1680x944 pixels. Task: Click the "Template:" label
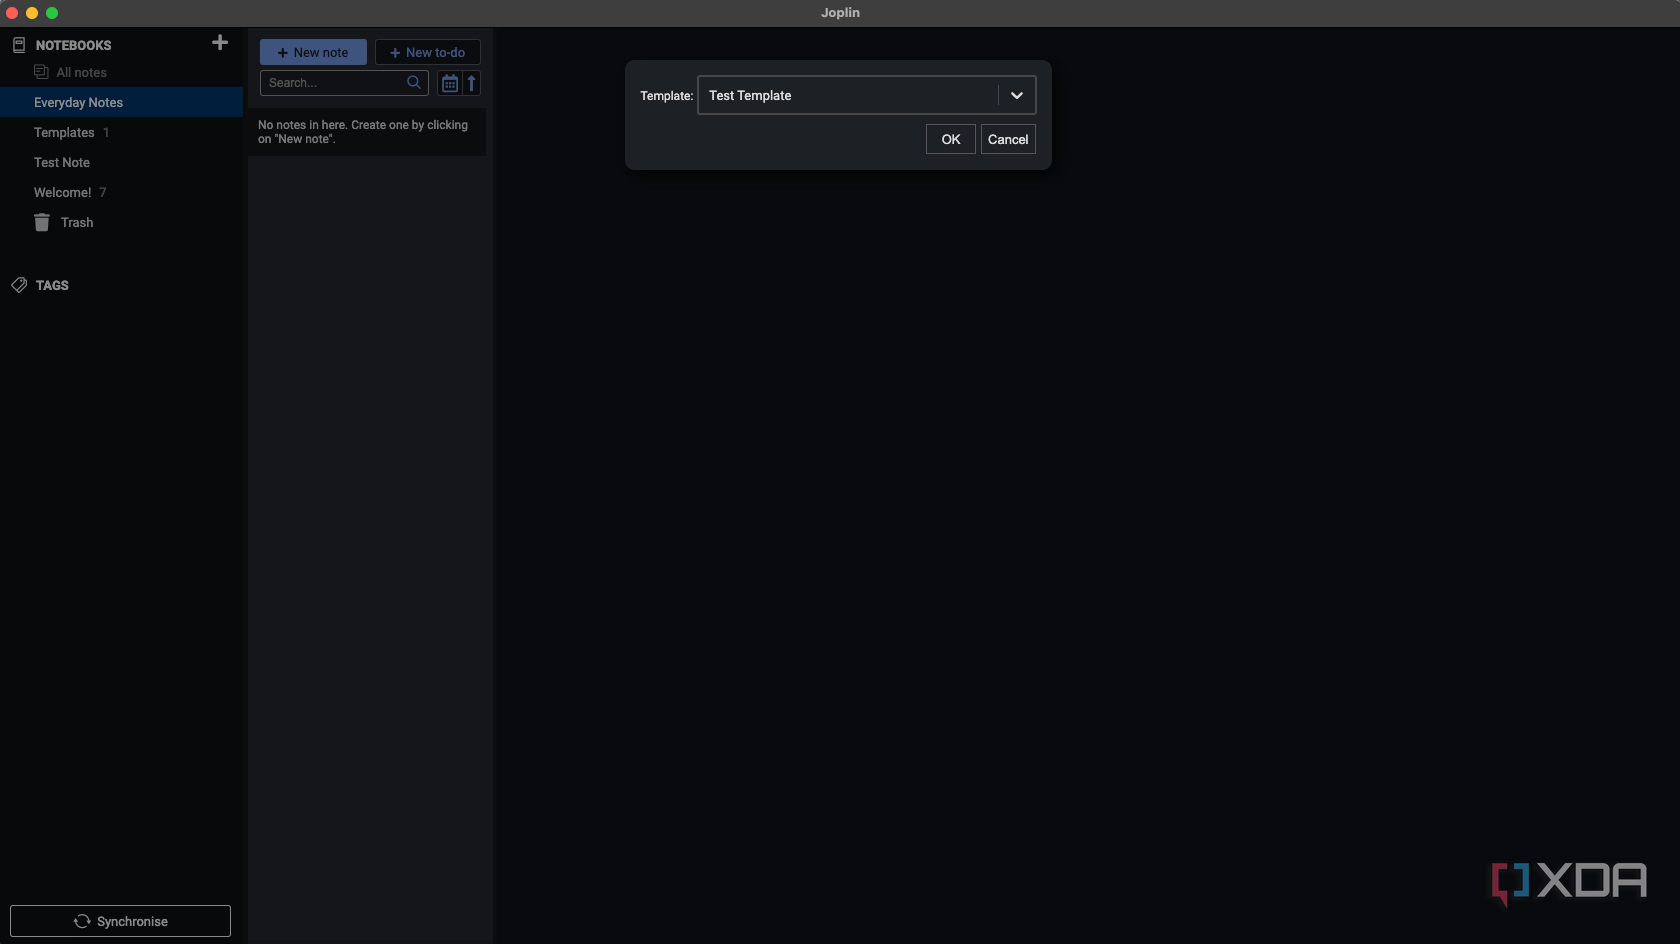tap(666, 96)
